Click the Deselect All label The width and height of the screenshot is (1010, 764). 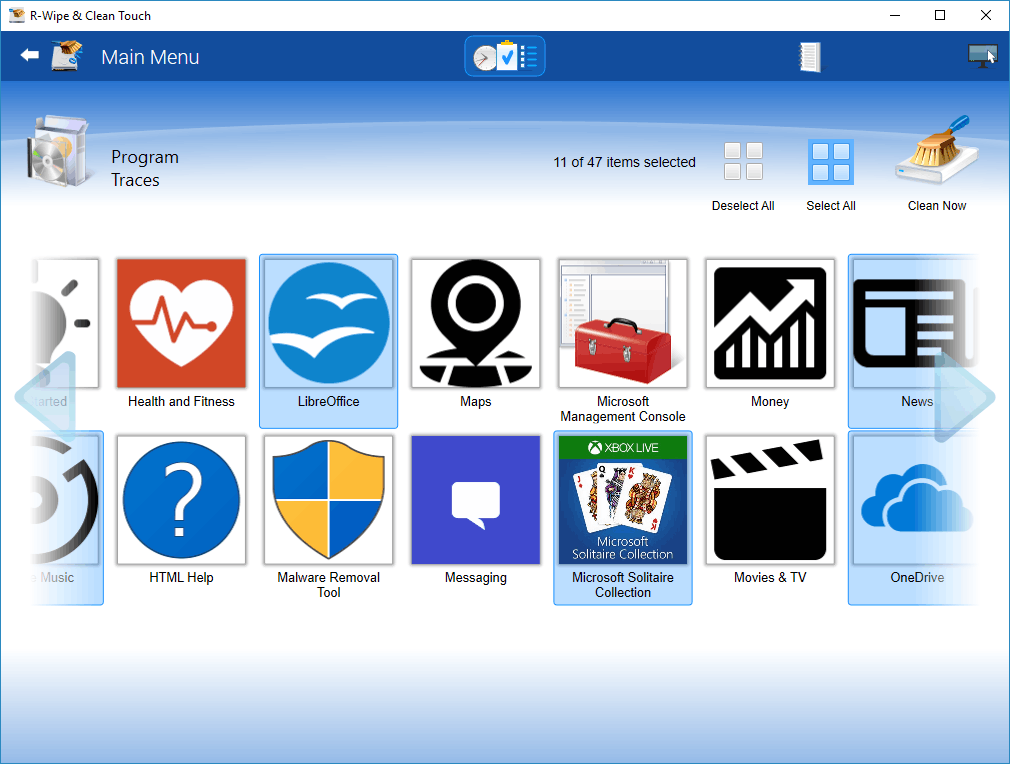(x=743, y=205)
